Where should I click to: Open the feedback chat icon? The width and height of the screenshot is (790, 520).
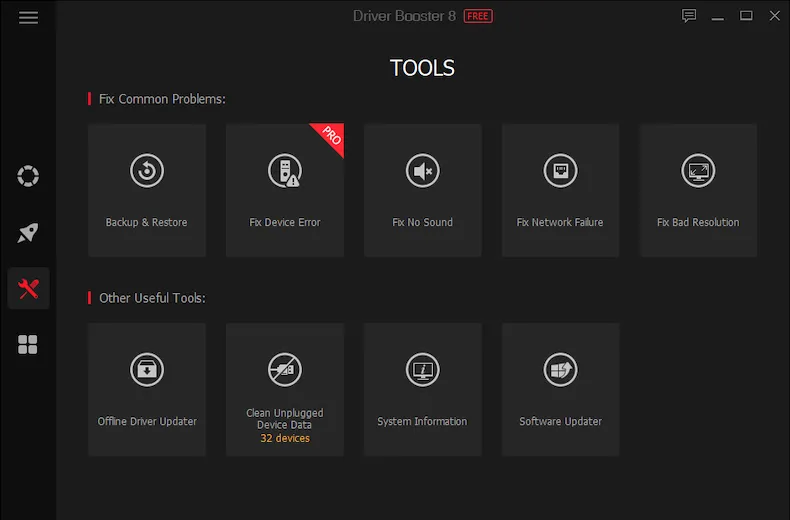[x=689, y=16]
